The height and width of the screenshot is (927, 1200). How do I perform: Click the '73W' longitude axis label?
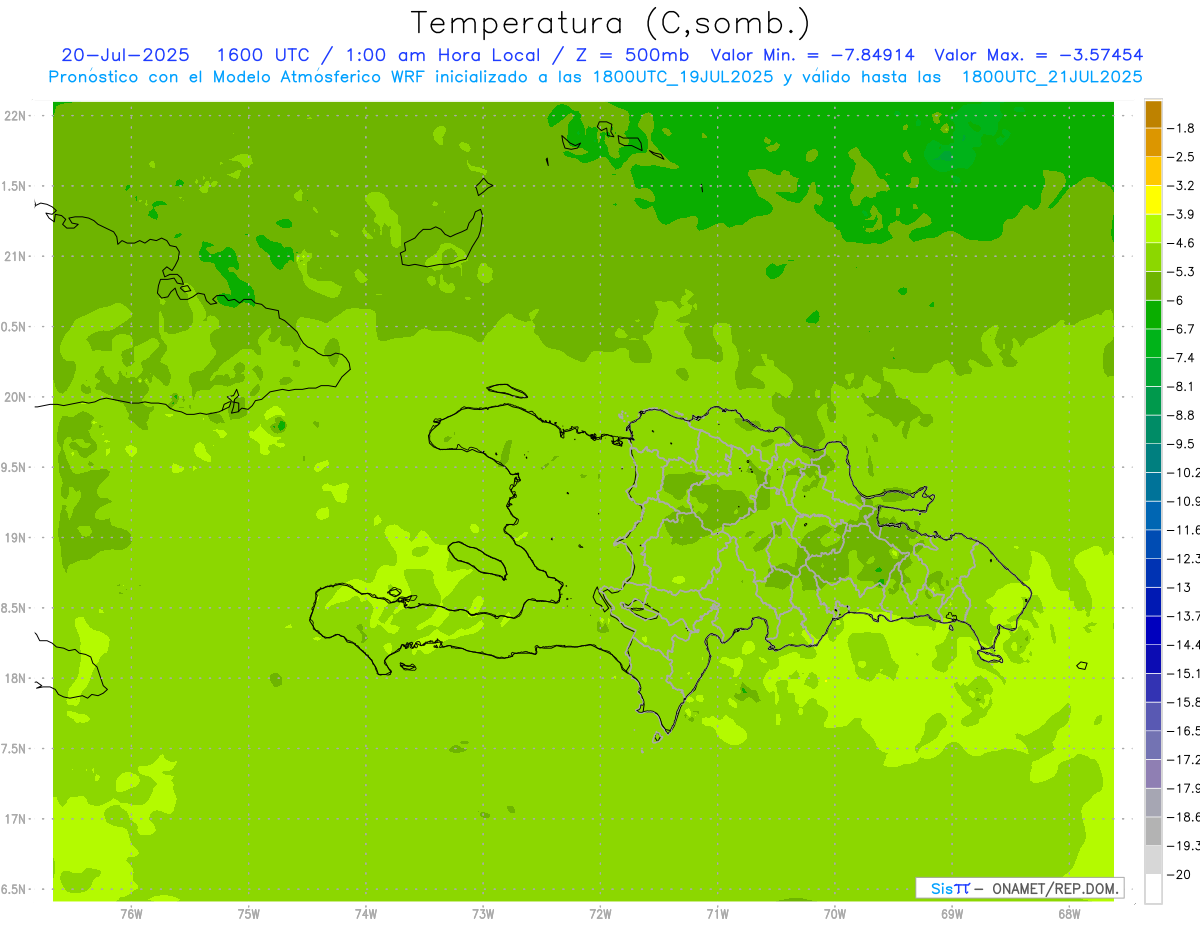click(x=483, y=913)
